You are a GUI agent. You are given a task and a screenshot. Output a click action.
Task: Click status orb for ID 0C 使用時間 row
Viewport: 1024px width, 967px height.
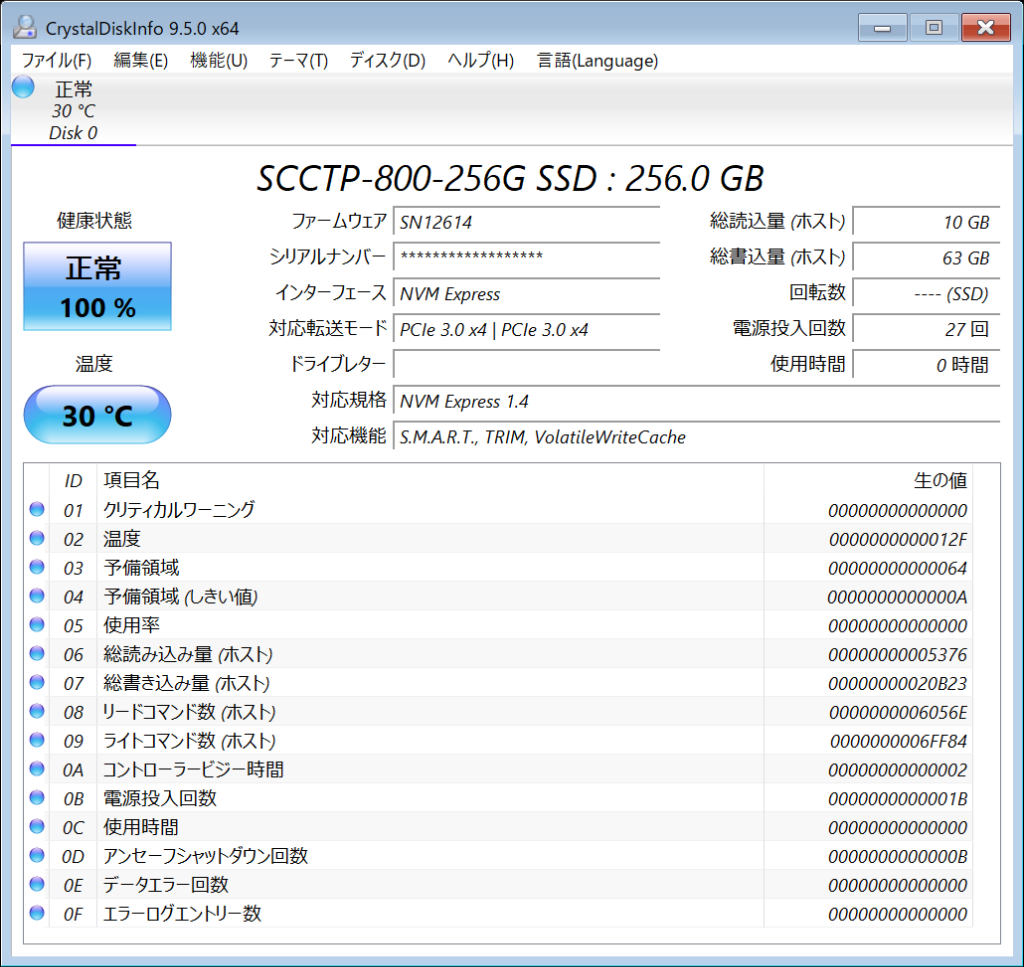click(x=37, y=827)
